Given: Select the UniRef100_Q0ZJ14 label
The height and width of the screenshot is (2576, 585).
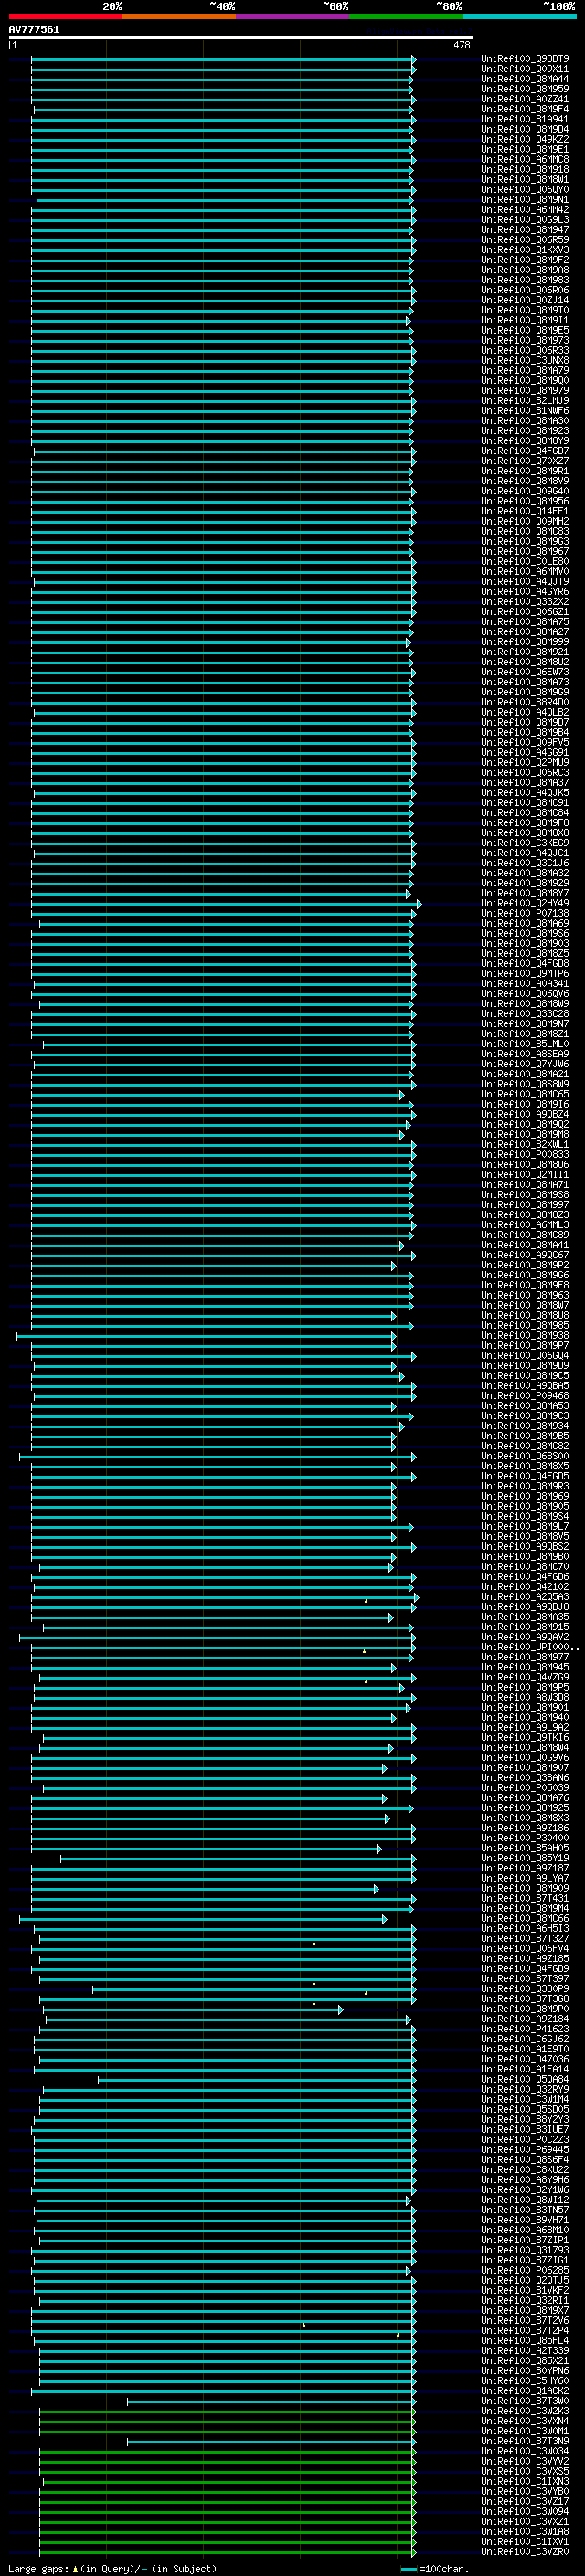Looking at the screenshot, I should click(x=525, y=300).
